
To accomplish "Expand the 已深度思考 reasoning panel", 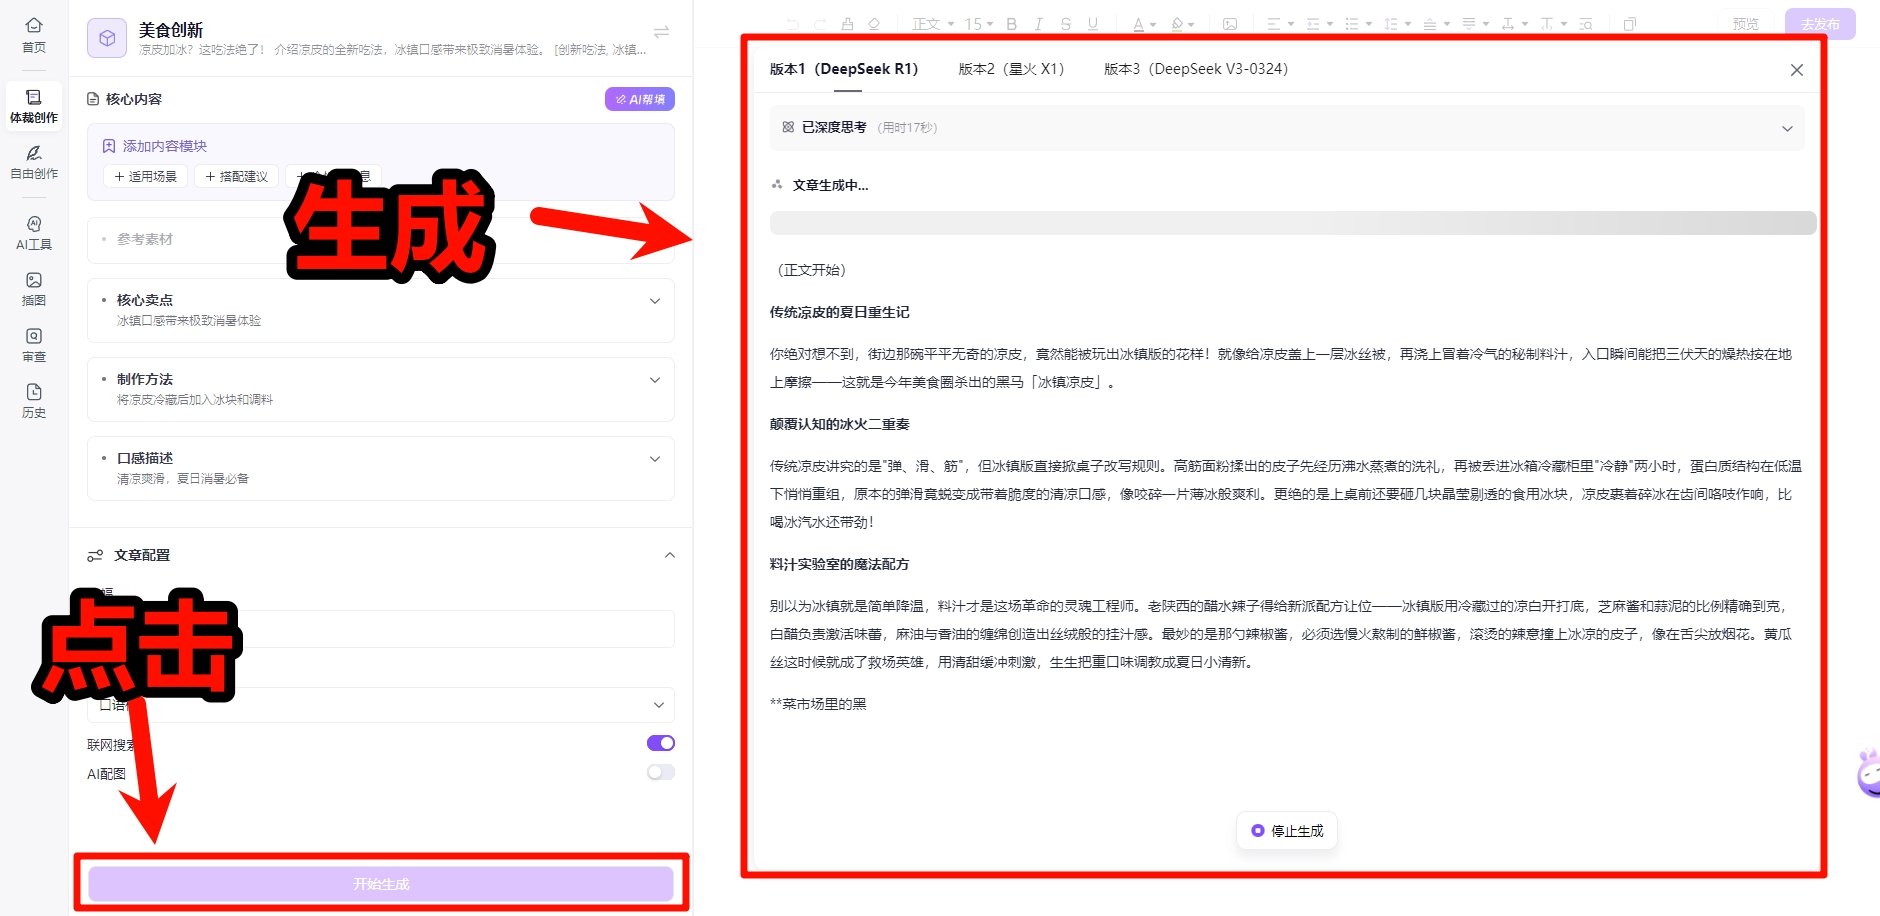I will tap(1786, 128).
